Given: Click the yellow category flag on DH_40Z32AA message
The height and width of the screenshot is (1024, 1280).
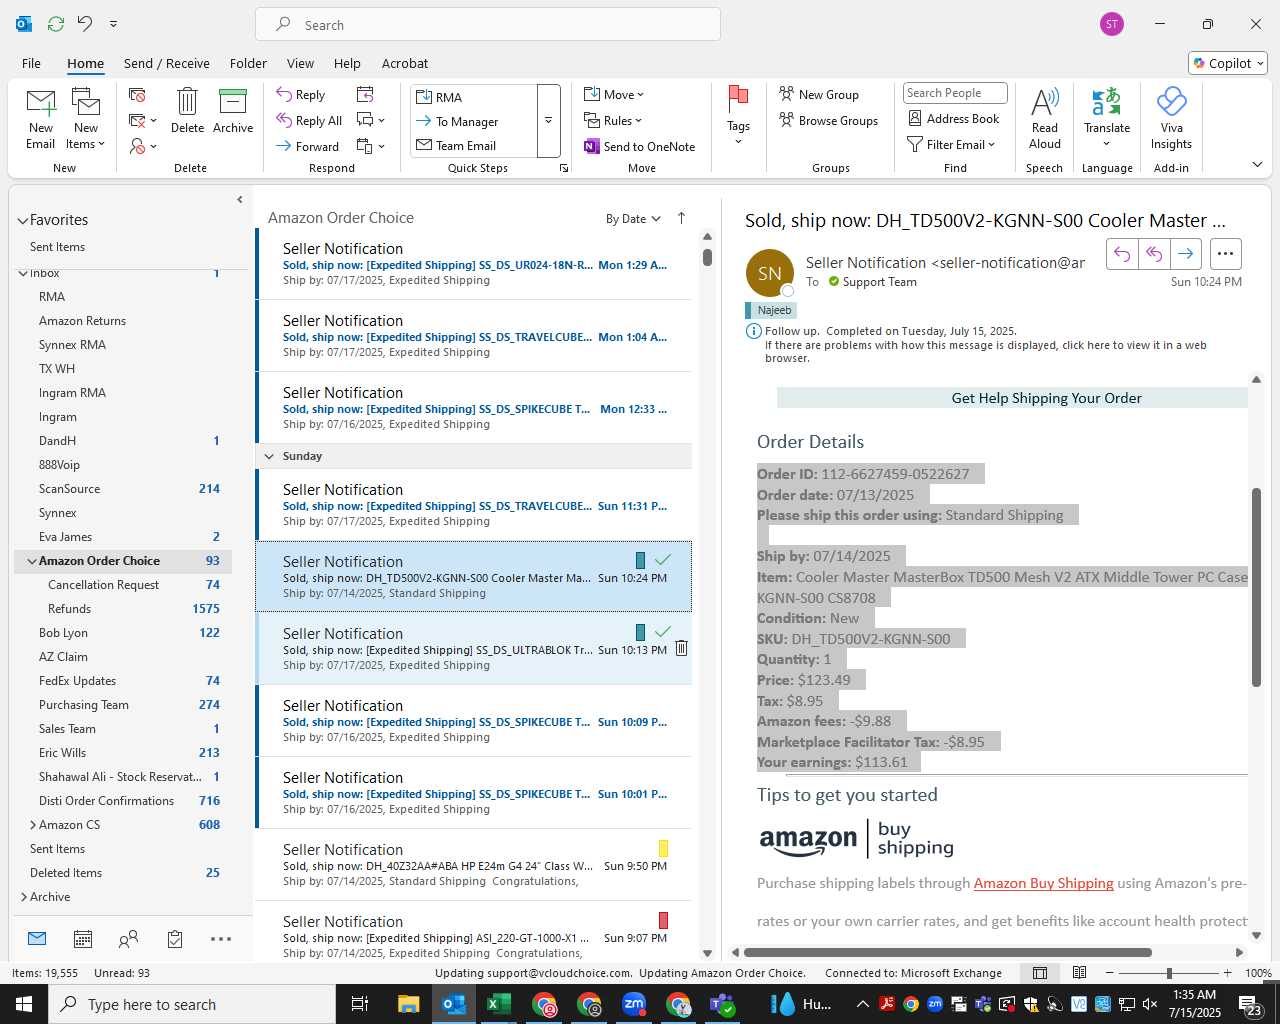Looking at the screenshot, I should tap(662, 848).
